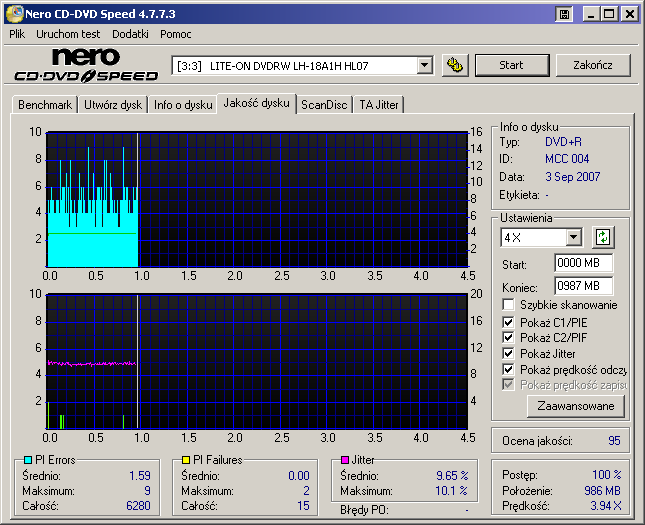The width and height of the screenshot is (645, 525).
Task: Click the Start 0000 MB input field
Action: point(583,263)
